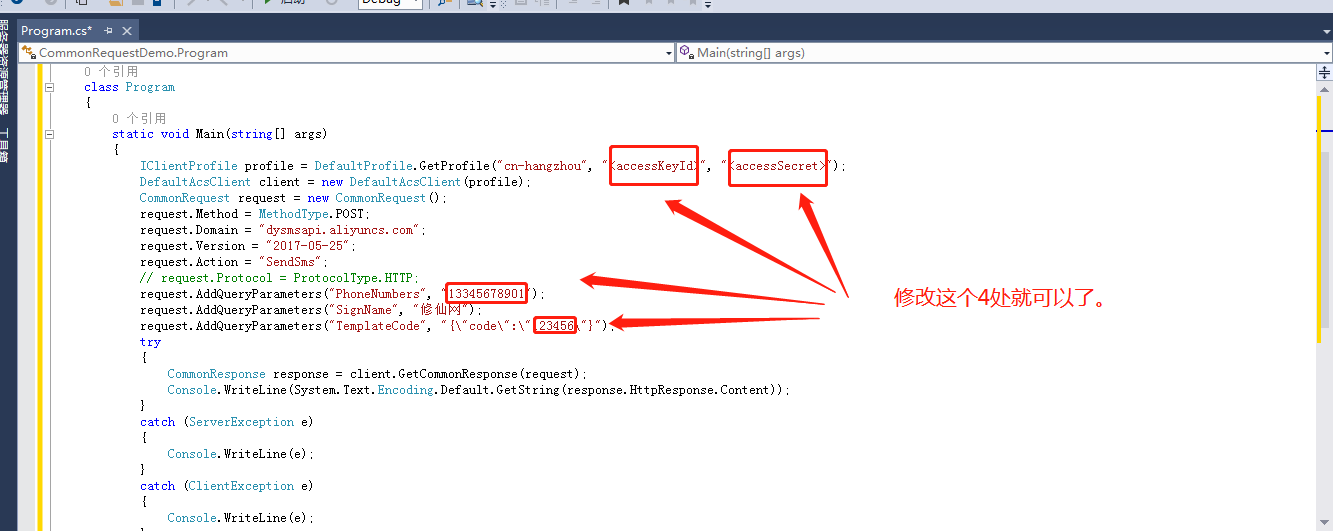Screen dimensions: 1333x531
Task: Click 'MethodType.POST' in the code
Action: tap(313, 214)
